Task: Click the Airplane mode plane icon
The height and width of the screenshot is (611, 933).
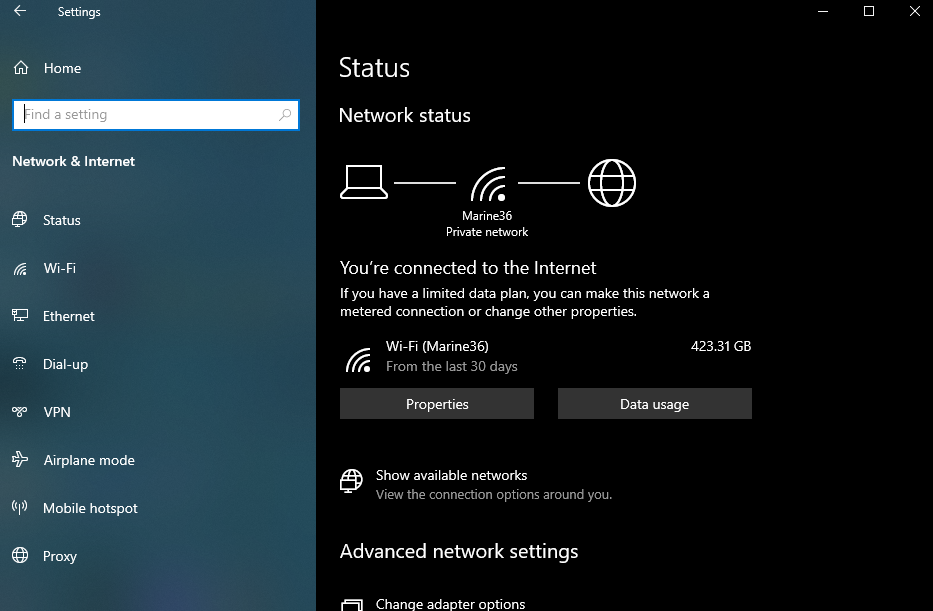Action: (20, 459)
